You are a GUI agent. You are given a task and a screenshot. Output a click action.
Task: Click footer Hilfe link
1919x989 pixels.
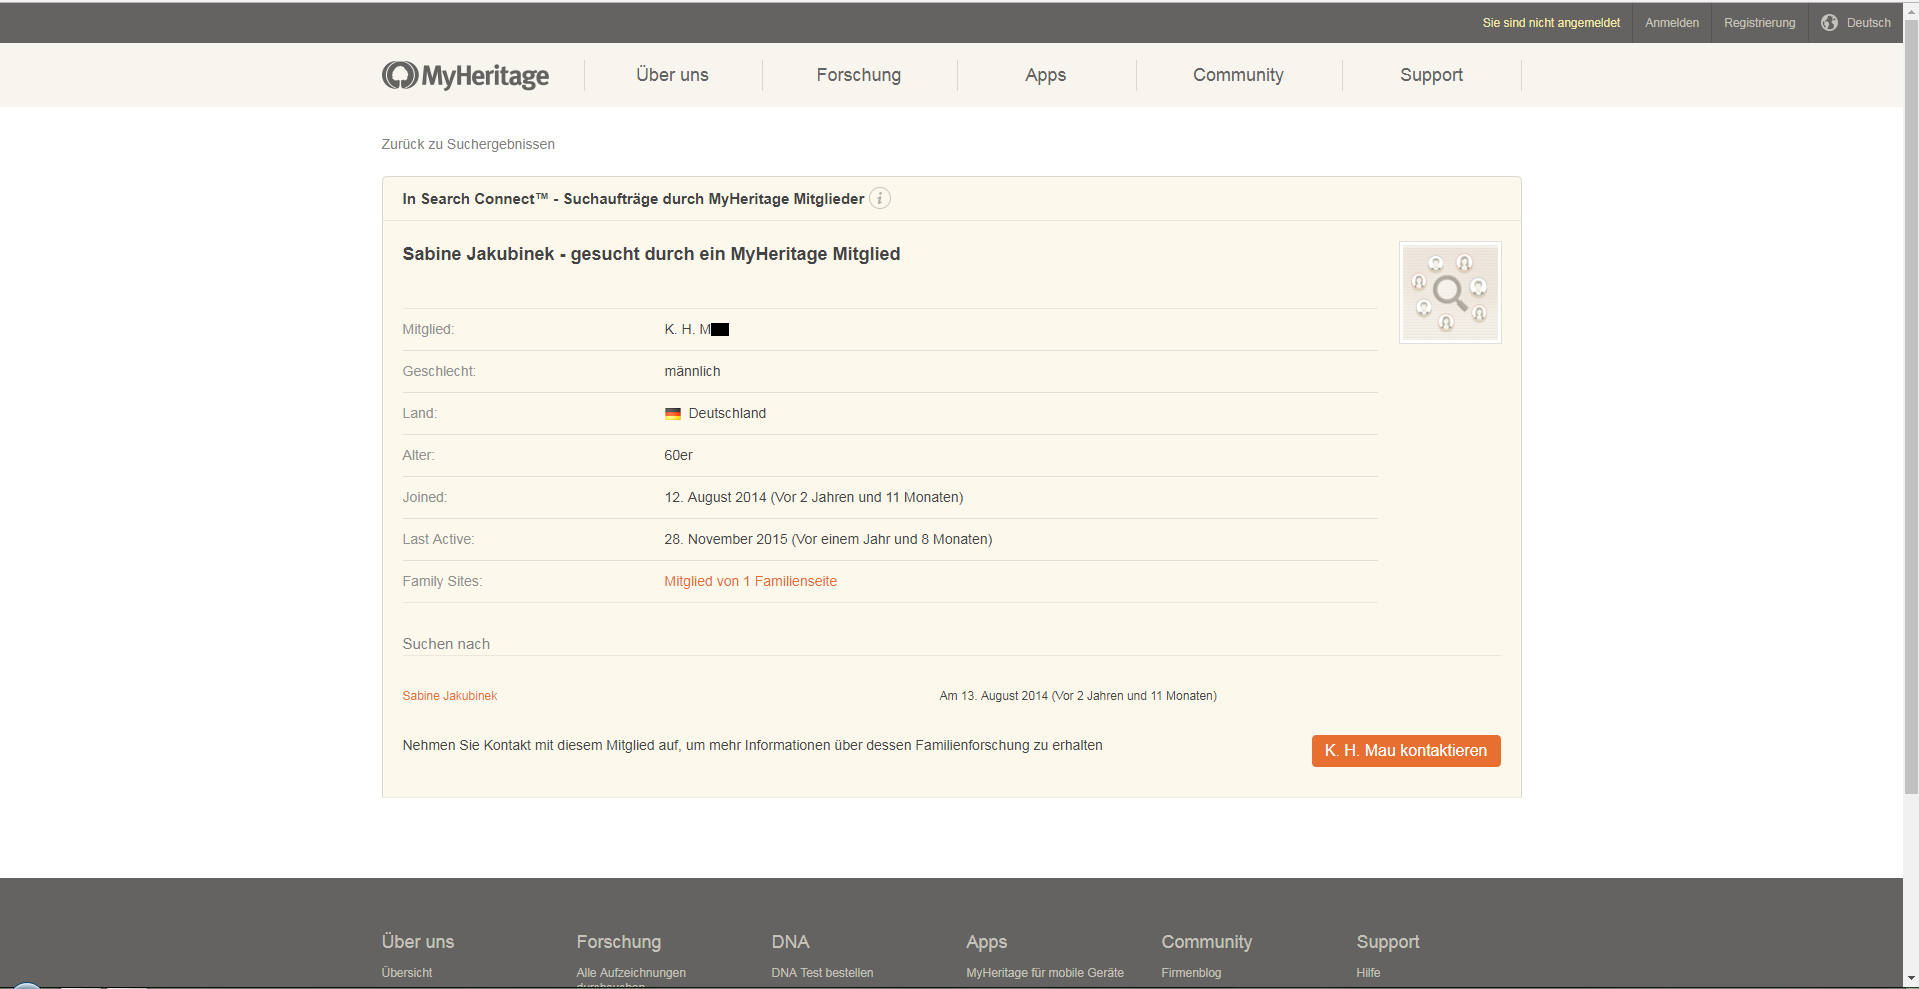tap(1368, 973)
